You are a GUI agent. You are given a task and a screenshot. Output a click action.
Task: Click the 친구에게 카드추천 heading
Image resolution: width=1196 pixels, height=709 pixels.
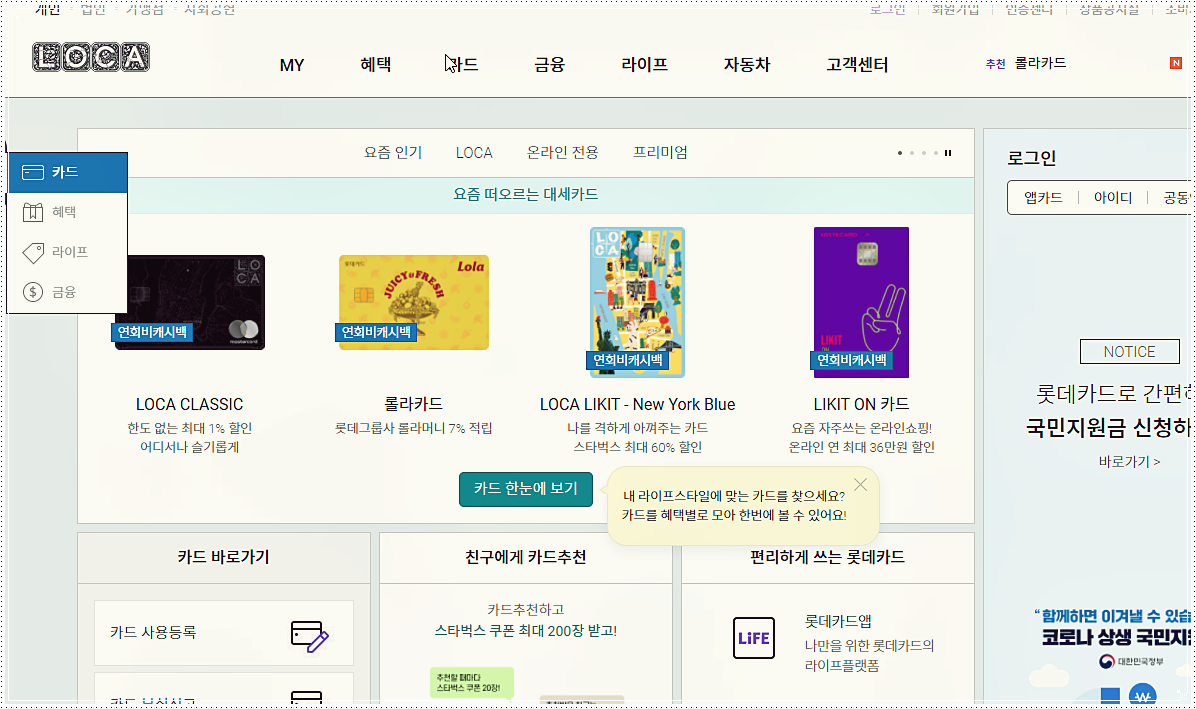[526, 557]
